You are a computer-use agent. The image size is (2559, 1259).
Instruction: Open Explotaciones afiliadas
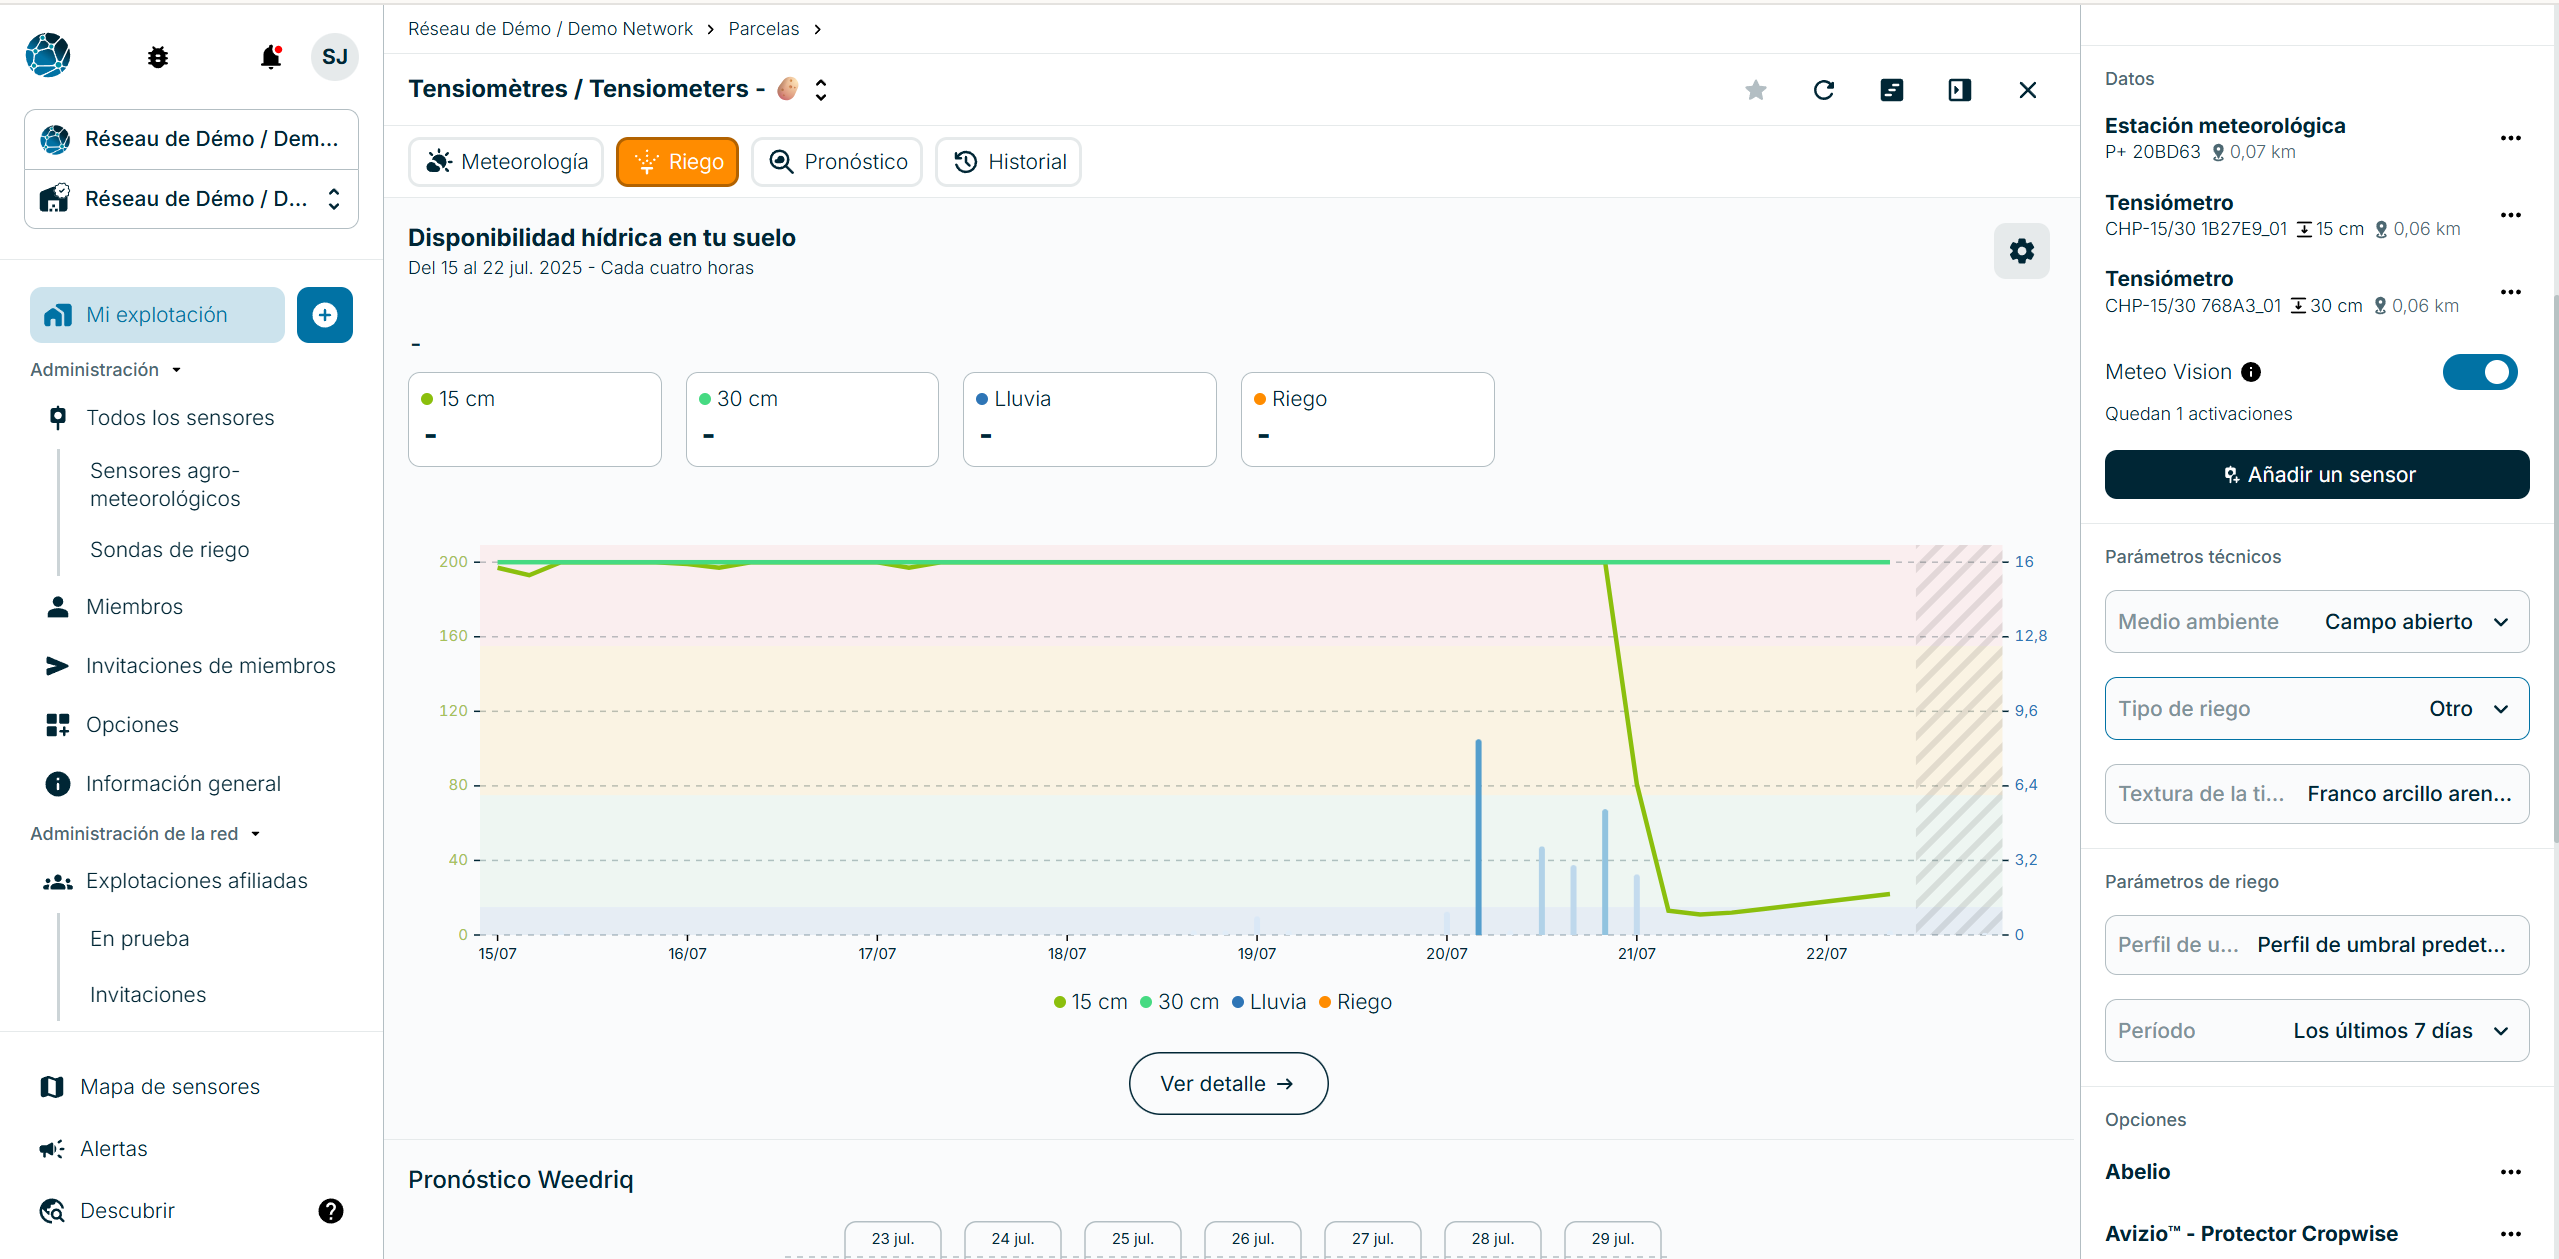point(196,881)
